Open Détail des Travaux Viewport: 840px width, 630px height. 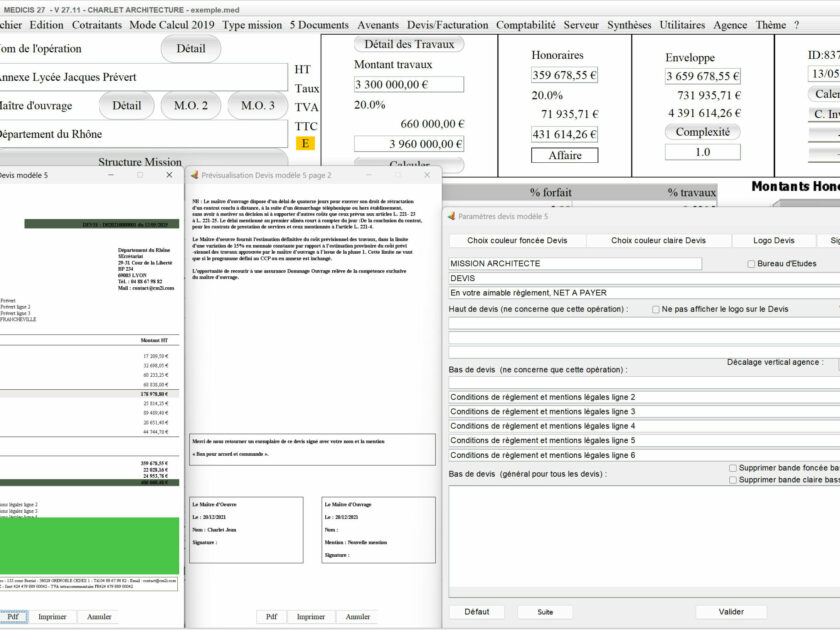409,44
